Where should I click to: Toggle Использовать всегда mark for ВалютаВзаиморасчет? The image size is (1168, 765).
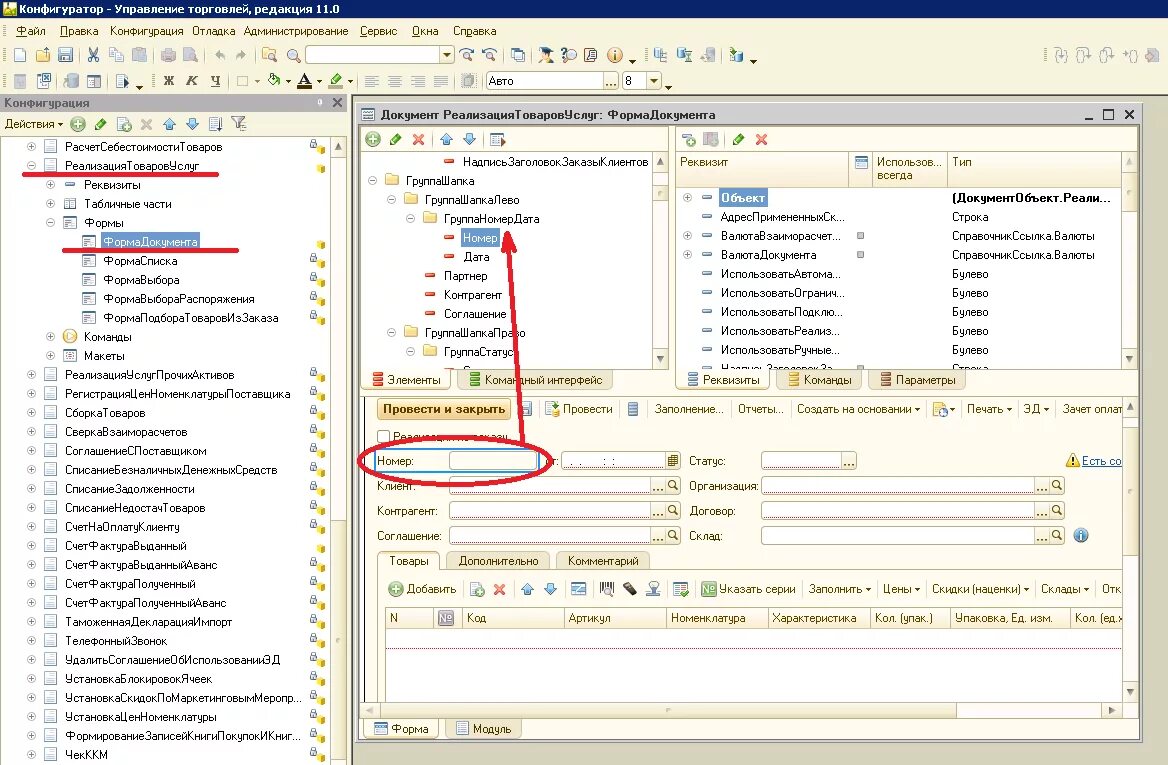tap(860, 235)
